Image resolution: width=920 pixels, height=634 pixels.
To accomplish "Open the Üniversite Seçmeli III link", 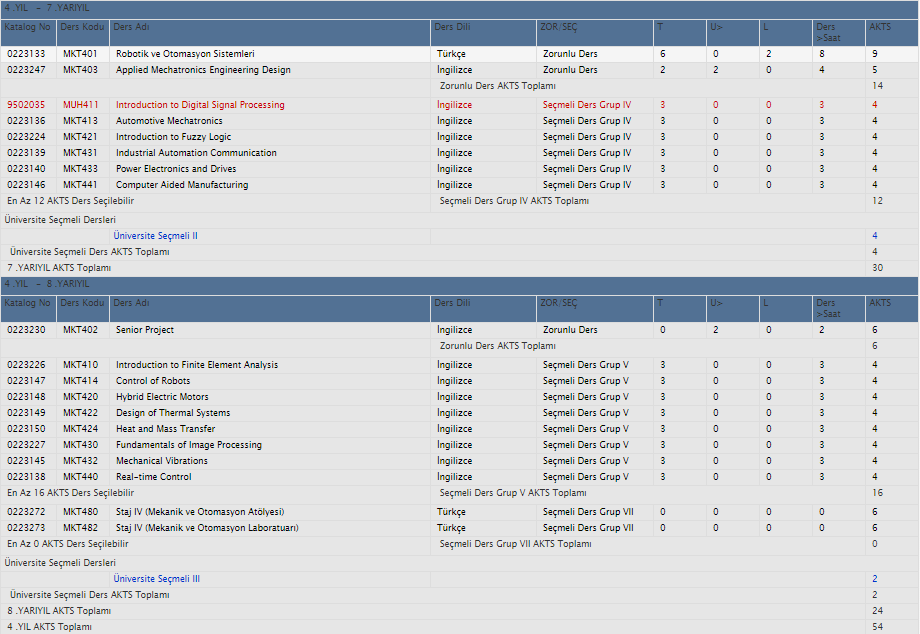I will 157,579.
